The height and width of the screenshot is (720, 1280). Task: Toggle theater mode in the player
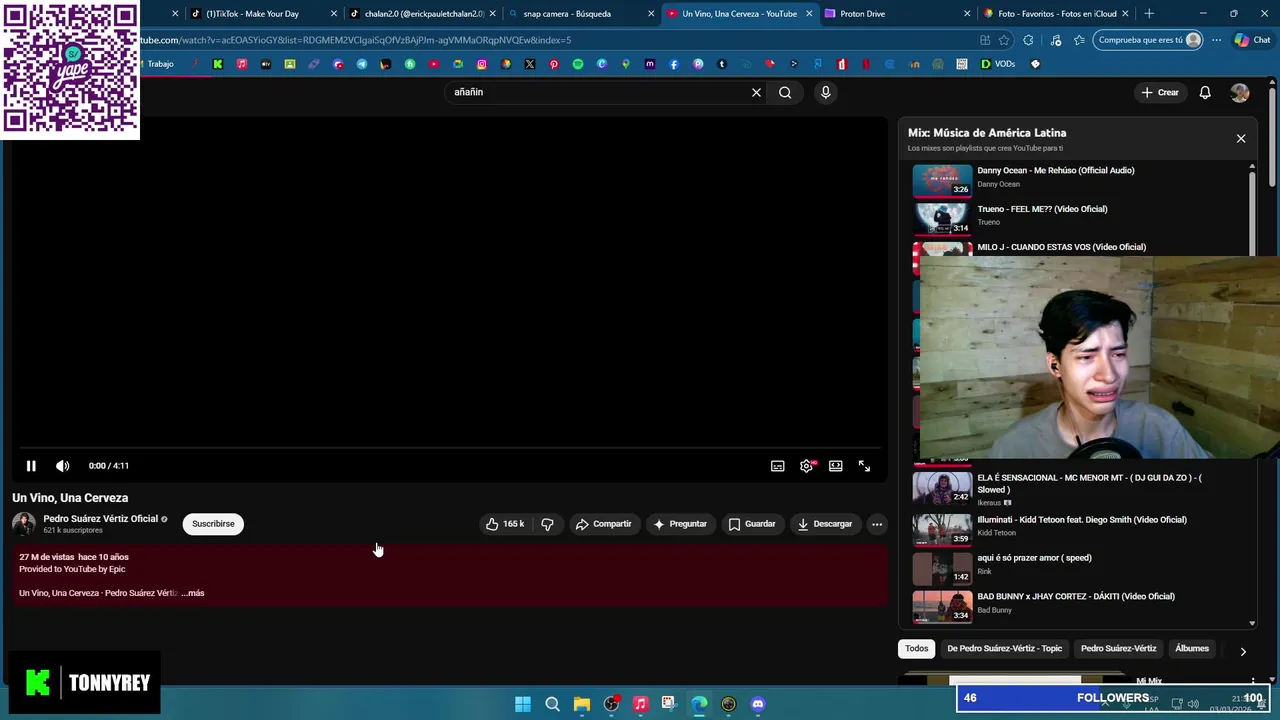pyautogui.click(x=835, y=466)
